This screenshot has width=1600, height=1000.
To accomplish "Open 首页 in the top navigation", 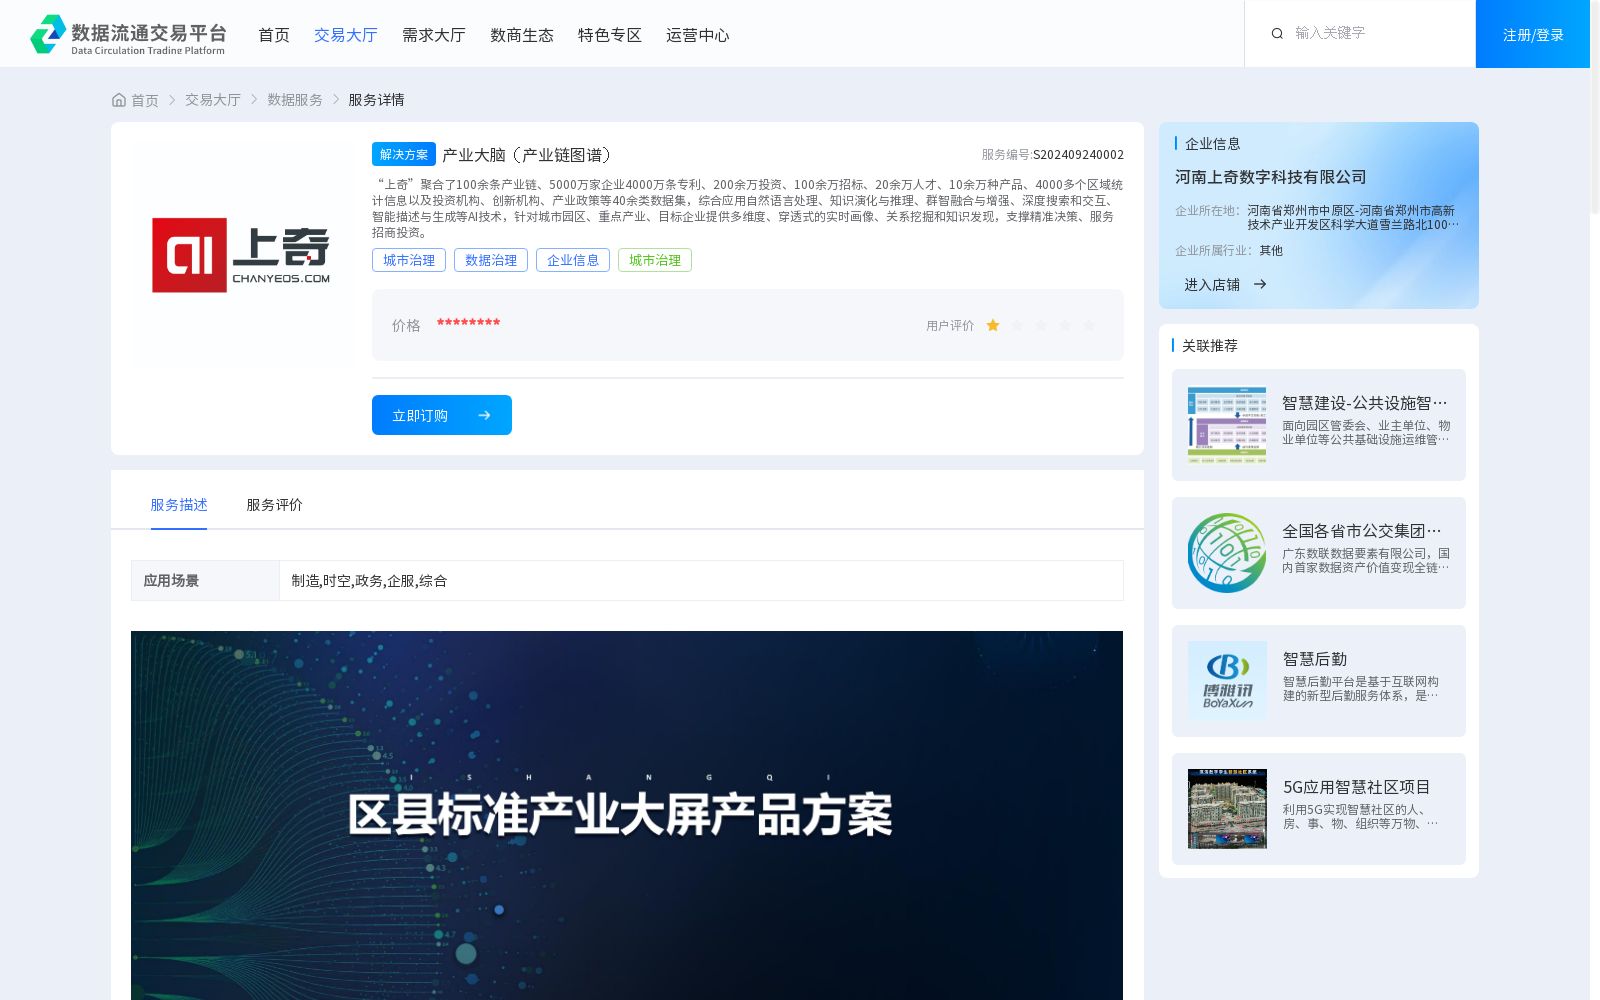I will coord(274,35).
